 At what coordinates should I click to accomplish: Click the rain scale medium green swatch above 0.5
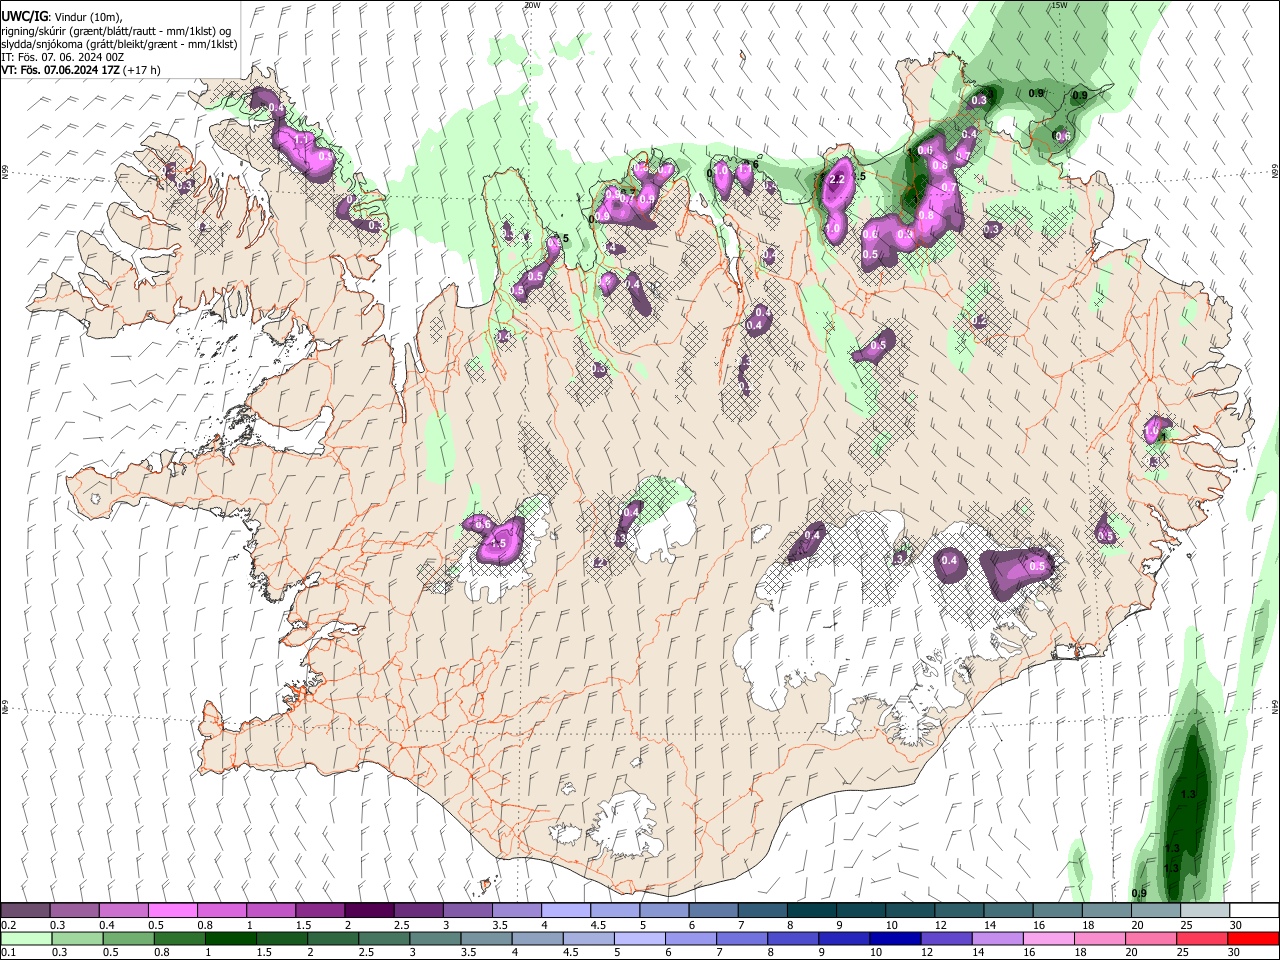128,938
